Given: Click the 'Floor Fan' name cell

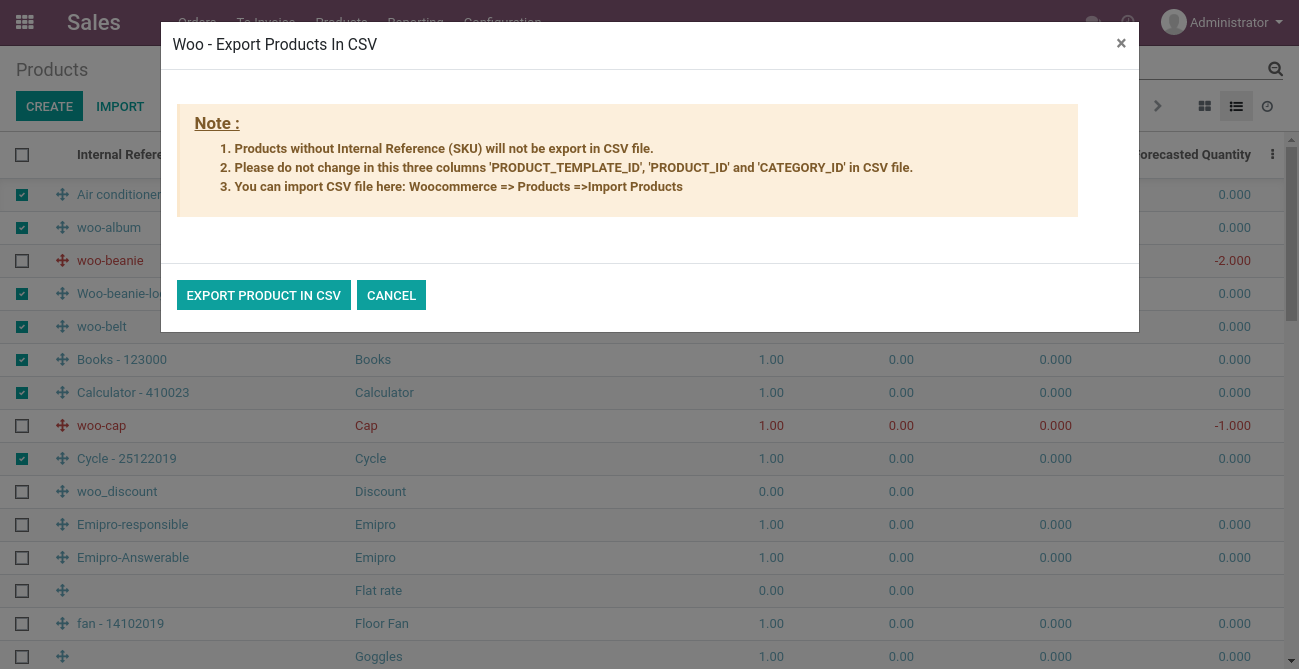Looking at the screenshot, I should coord(382,624).
